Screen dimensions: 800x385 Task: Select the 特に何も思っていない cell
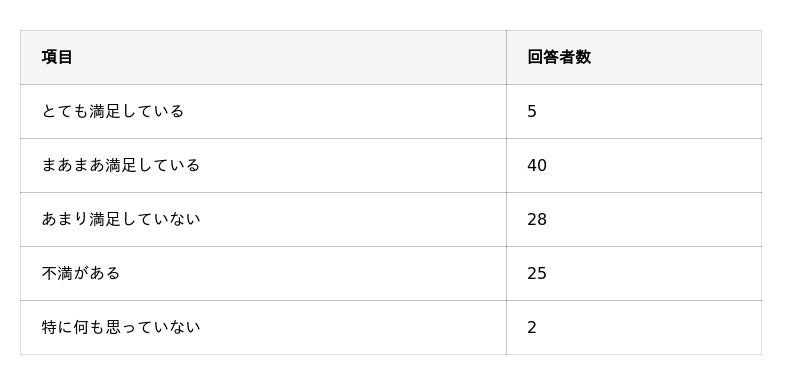263,327
